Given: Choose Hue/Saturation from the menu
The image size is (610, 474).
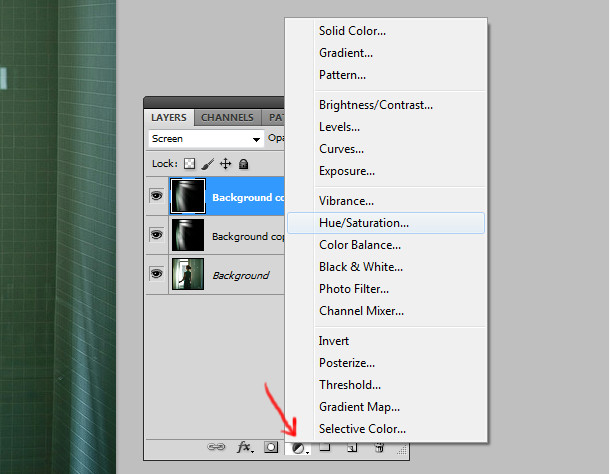Looking at the screenshot, I should click(364, 223).
